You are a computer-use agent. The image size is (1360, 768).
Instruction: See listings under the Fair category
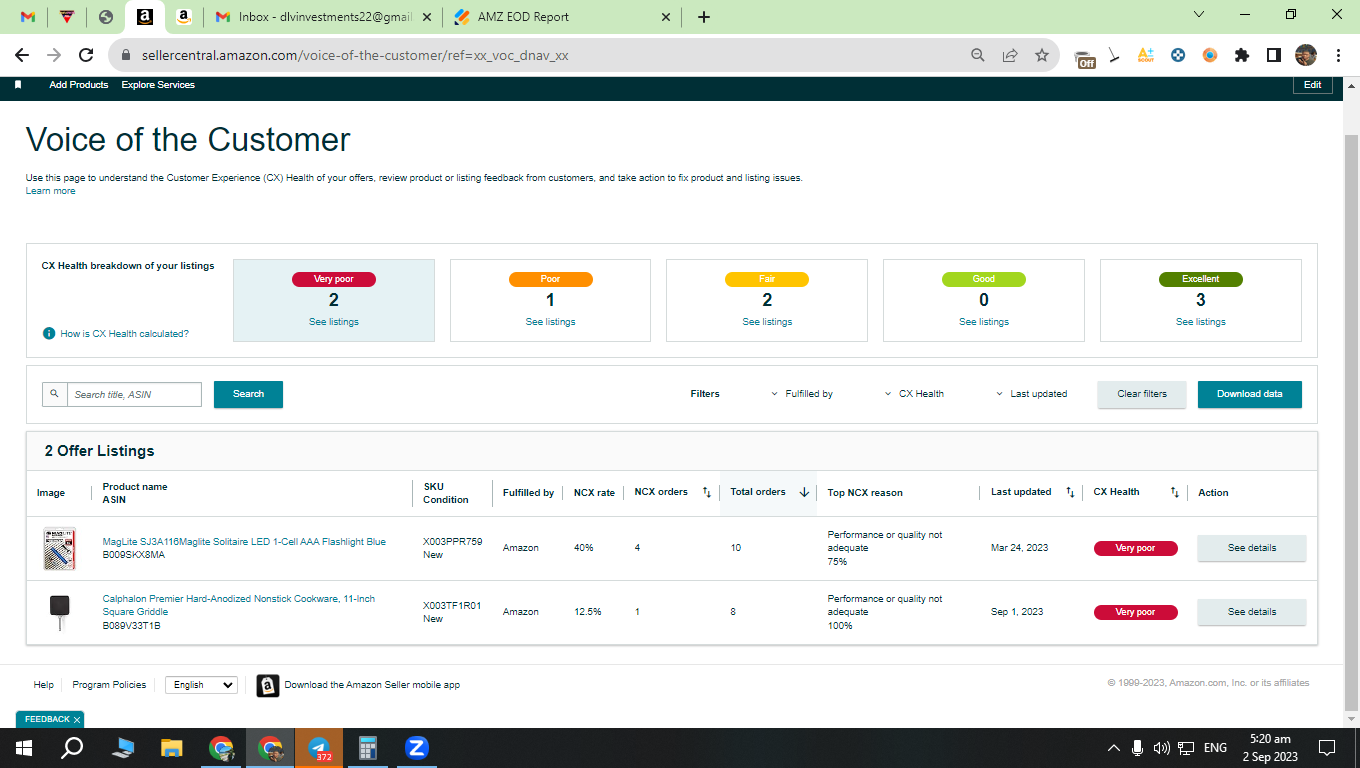(767, 322)
